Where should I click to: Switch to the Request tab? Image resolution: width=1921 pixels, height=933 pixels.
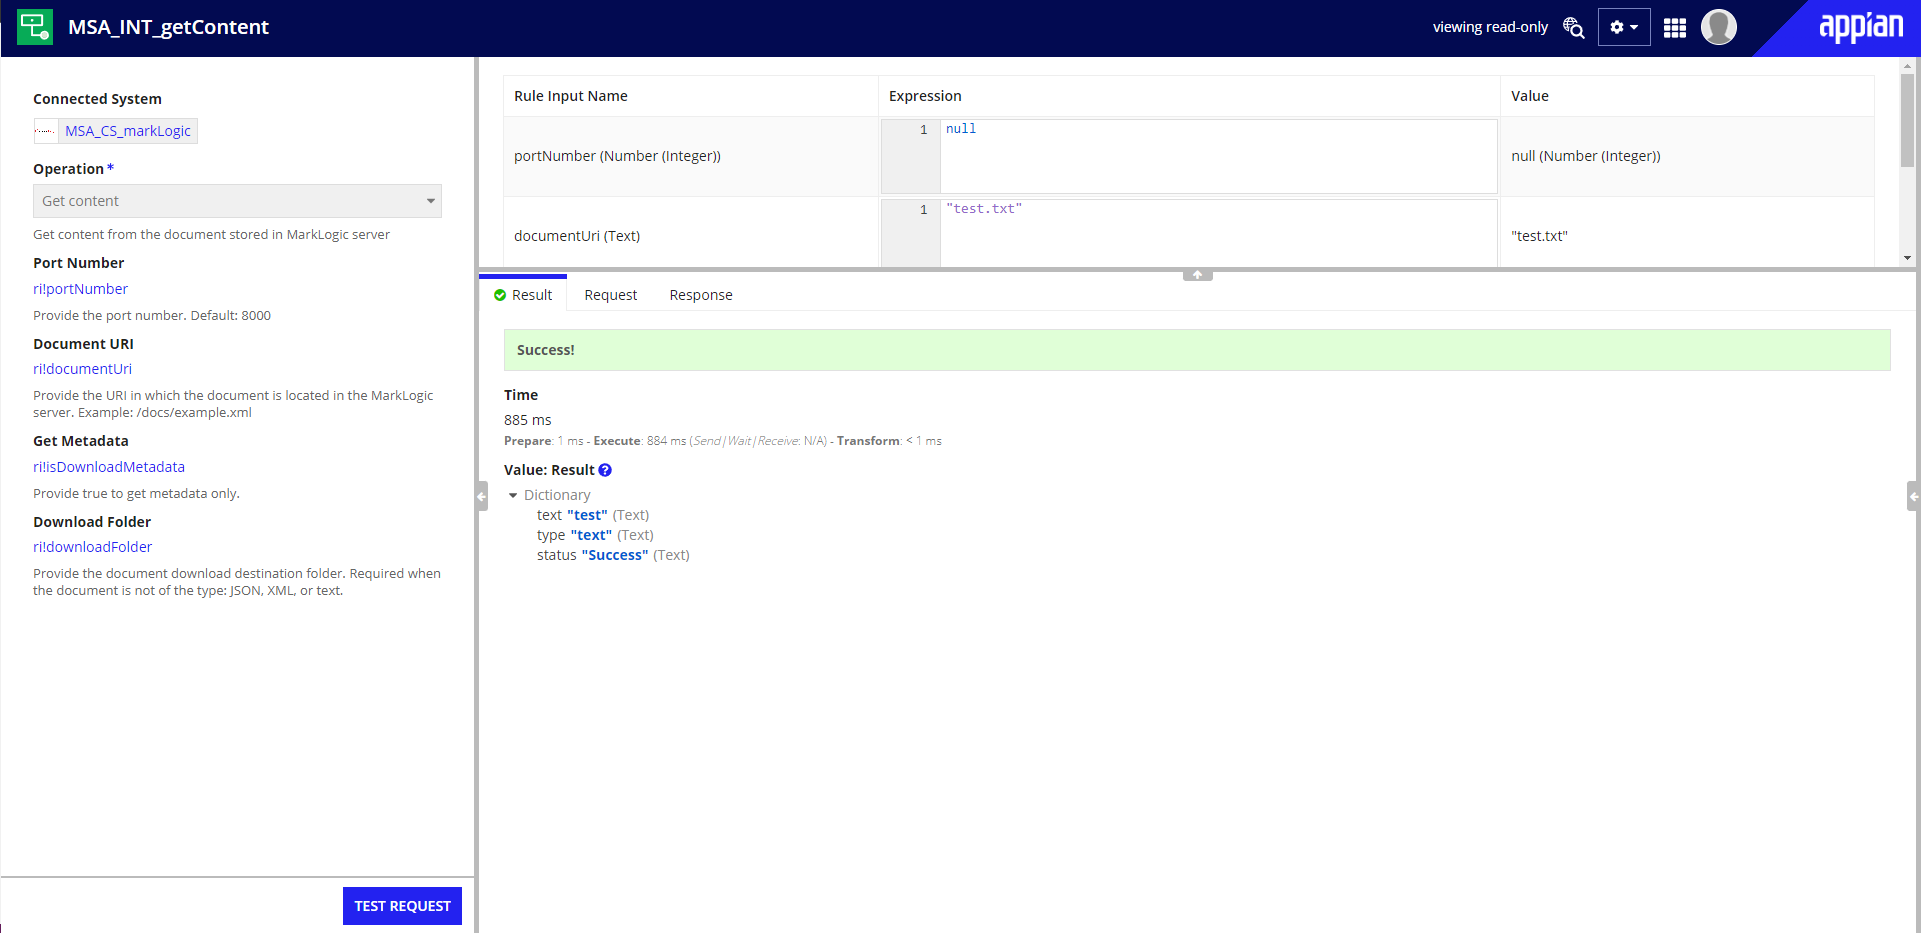click(611, 295)
